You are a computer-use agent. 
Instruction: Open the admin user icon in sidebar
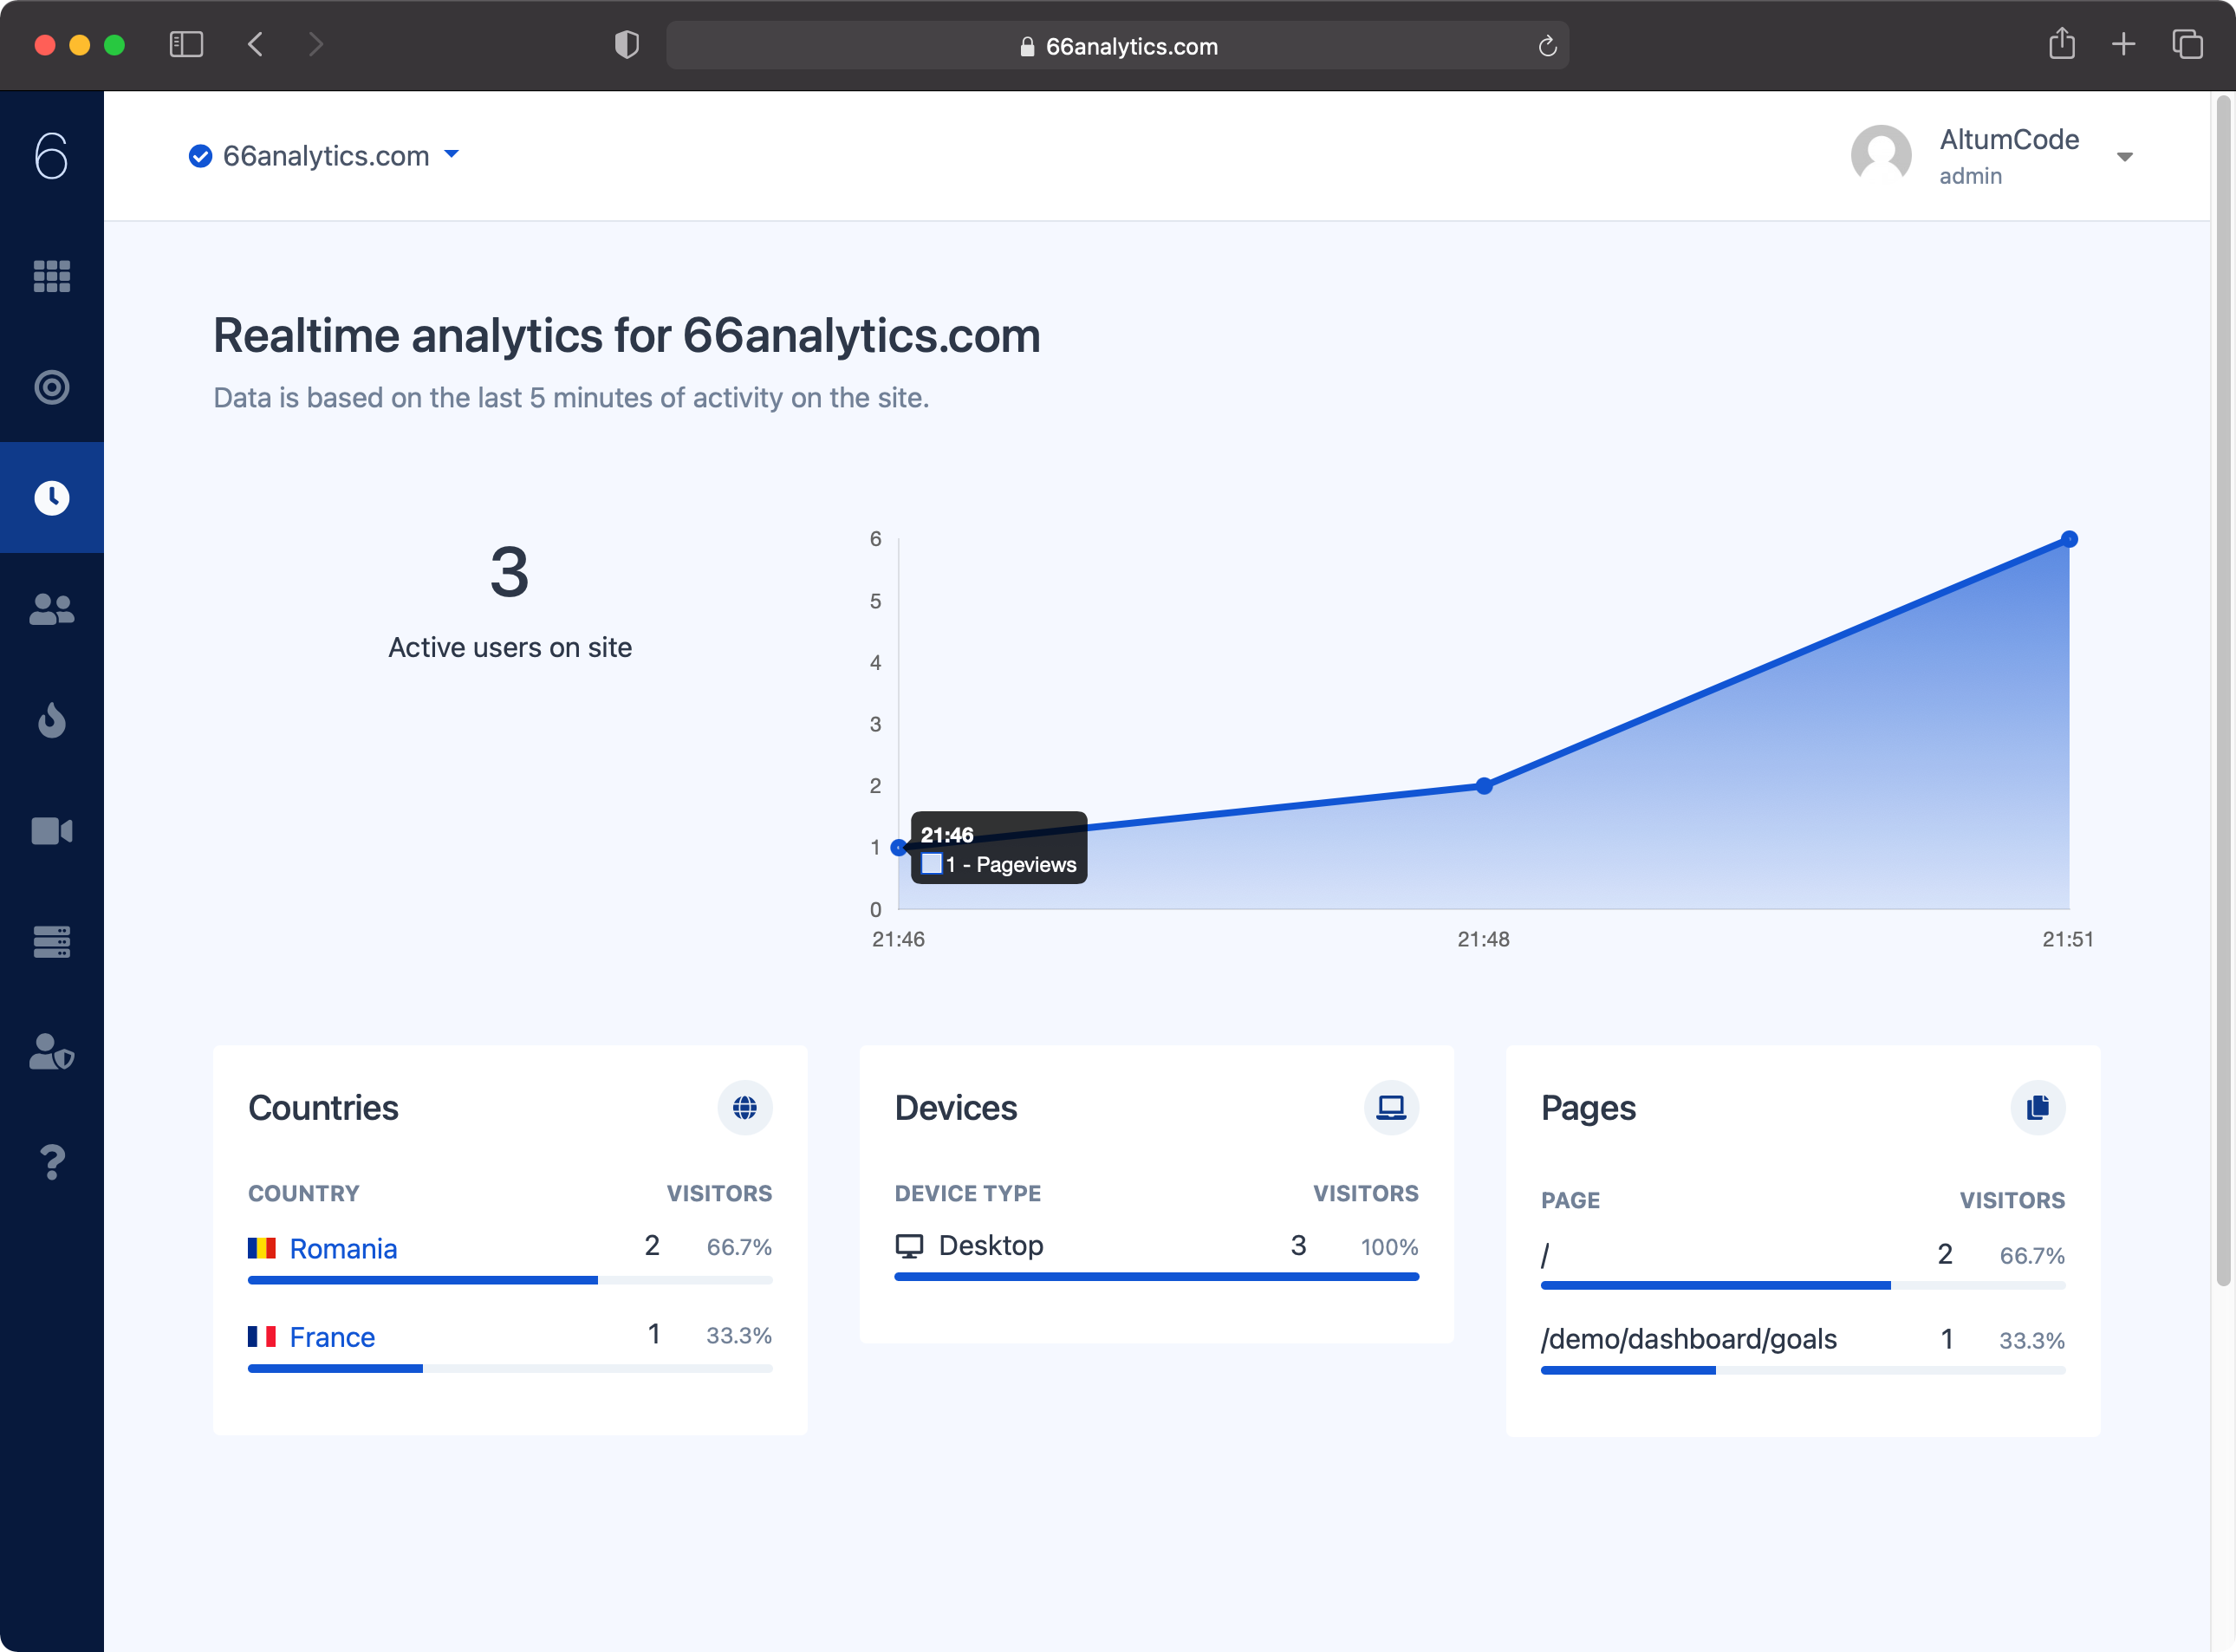51,1052
